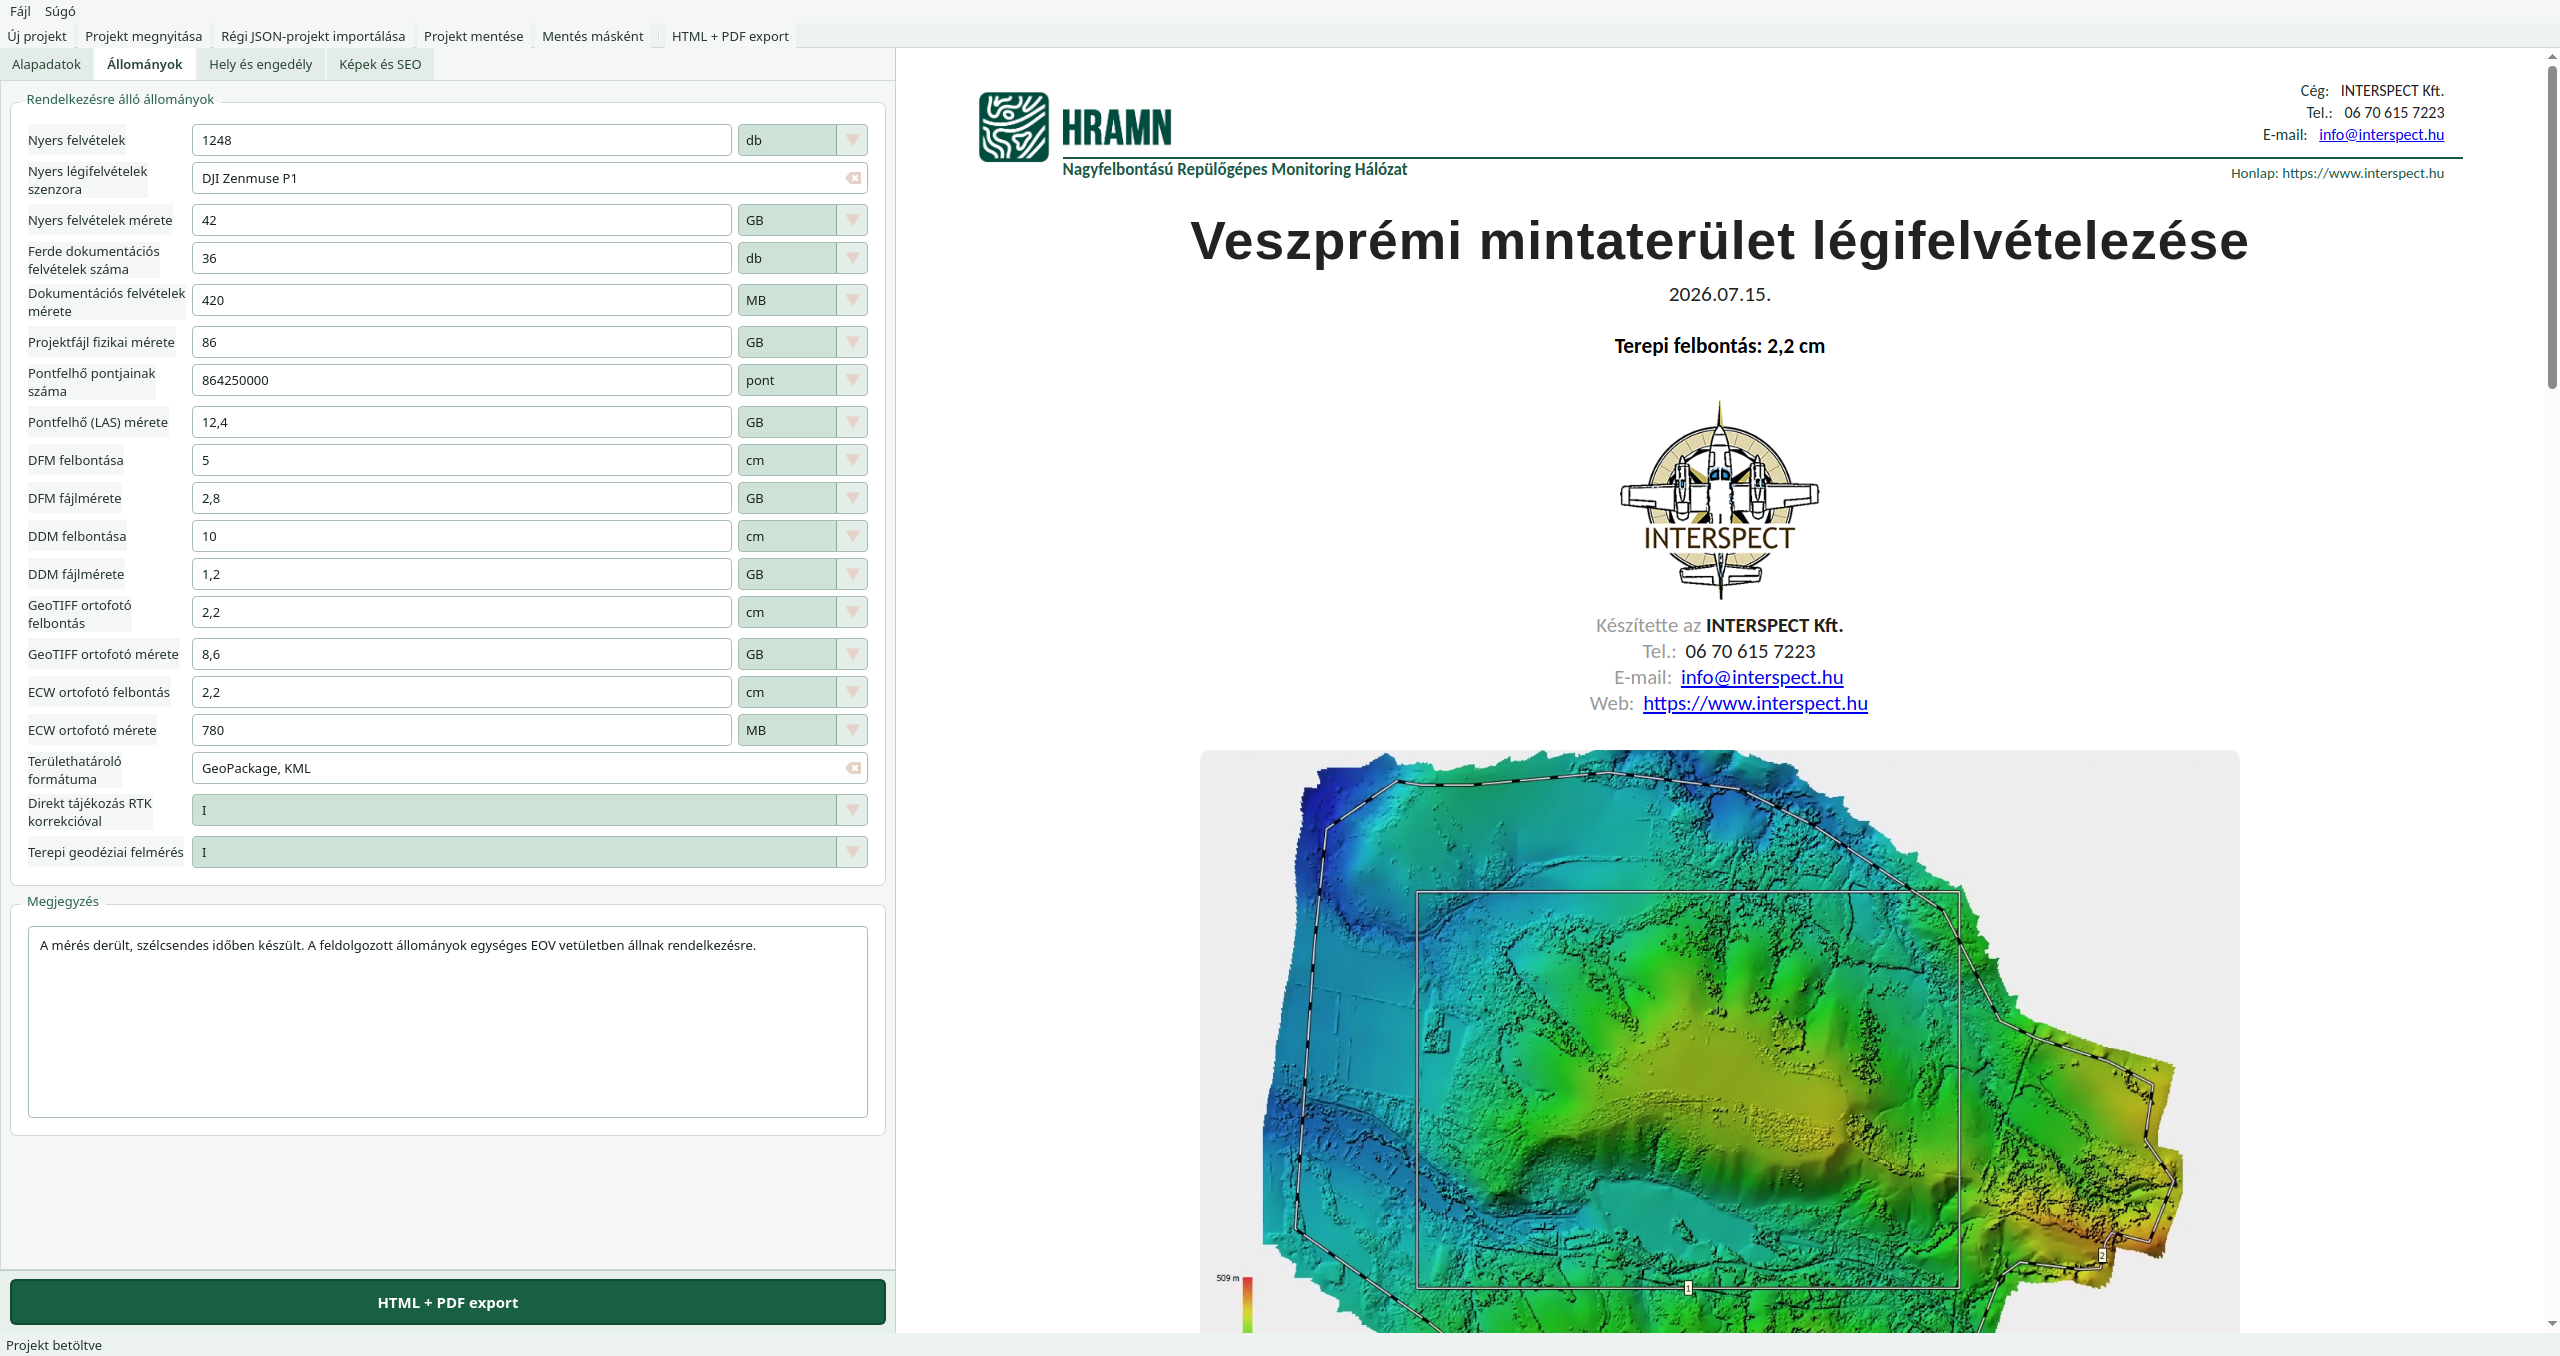Open Direkt tájékozás RTK korrekcióval dropdown

coord(529,810)
